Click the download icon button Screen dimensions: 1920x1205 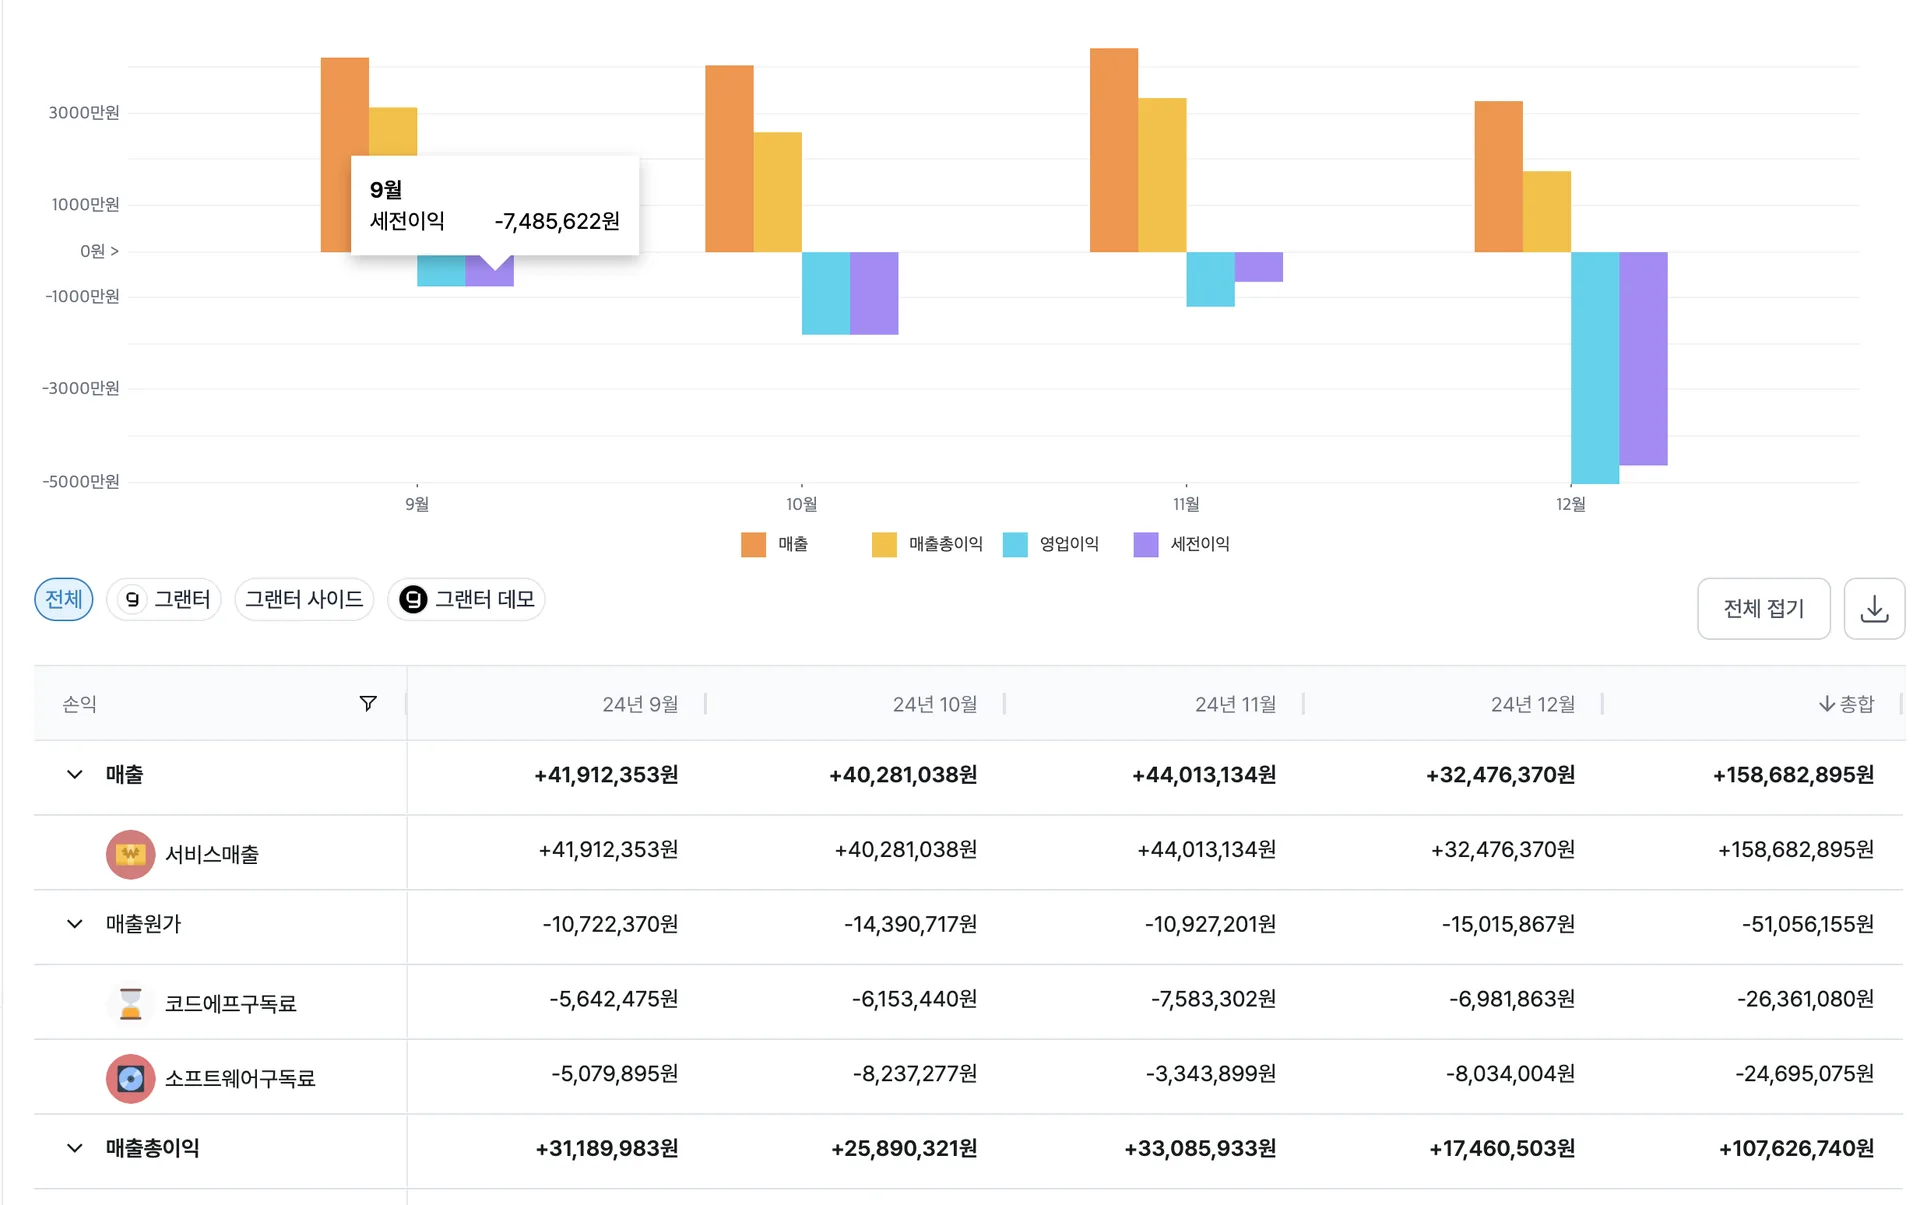pos(1874,608)
